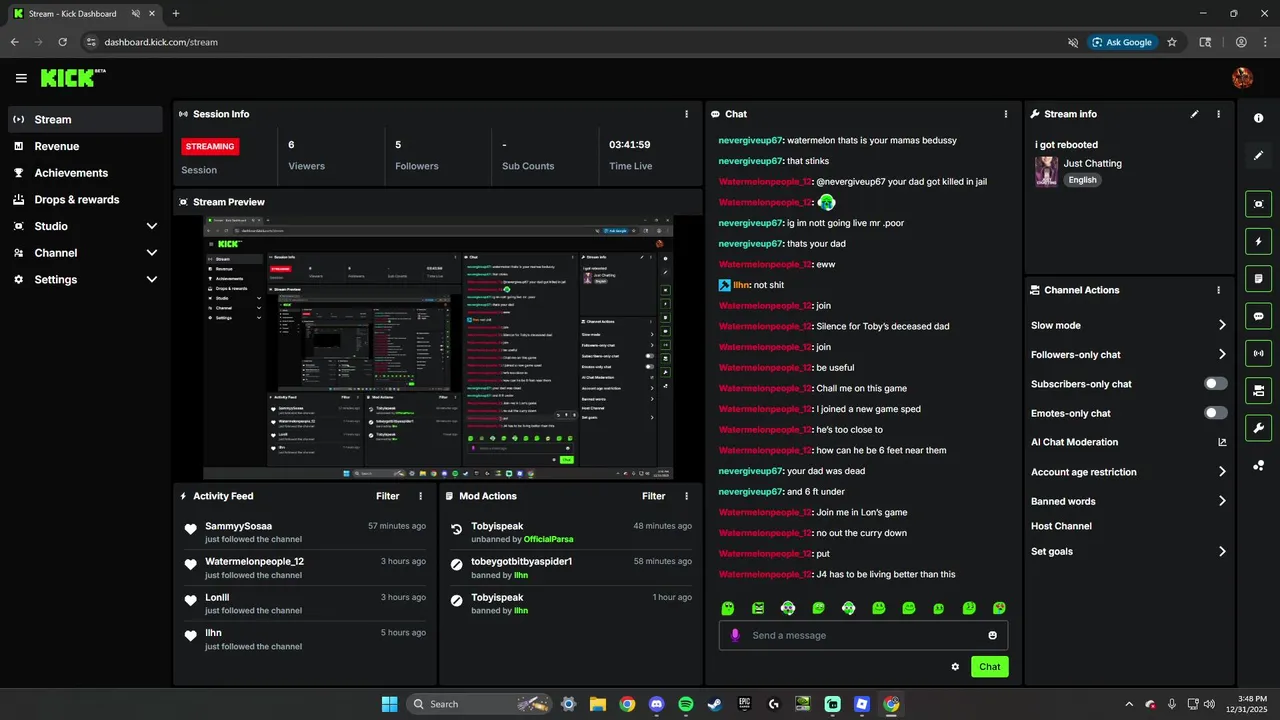Open Channel Actions three-dot menu

pos(1218,290)
